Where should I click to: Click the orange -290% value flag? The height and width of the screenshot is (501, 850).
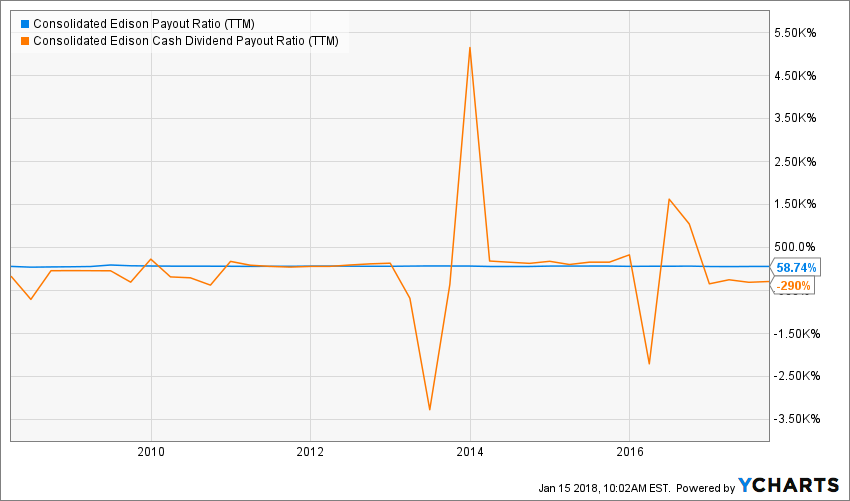[793, 286]
